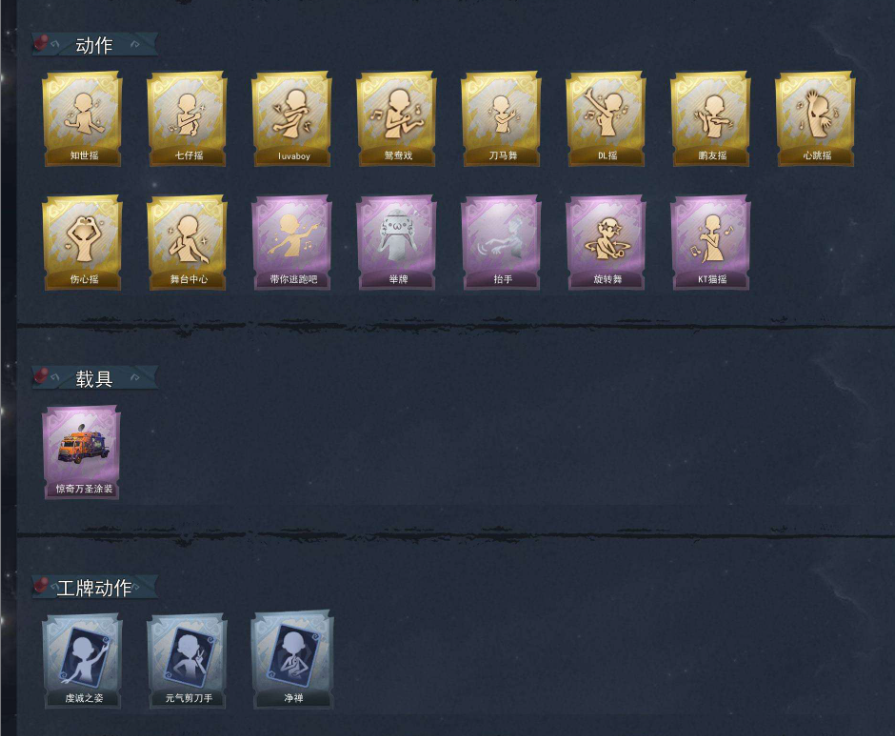Viewport: 895px width, 736px height.
Task: Pick the 旋转舞 spinning dance action
Action: point(606,243)
